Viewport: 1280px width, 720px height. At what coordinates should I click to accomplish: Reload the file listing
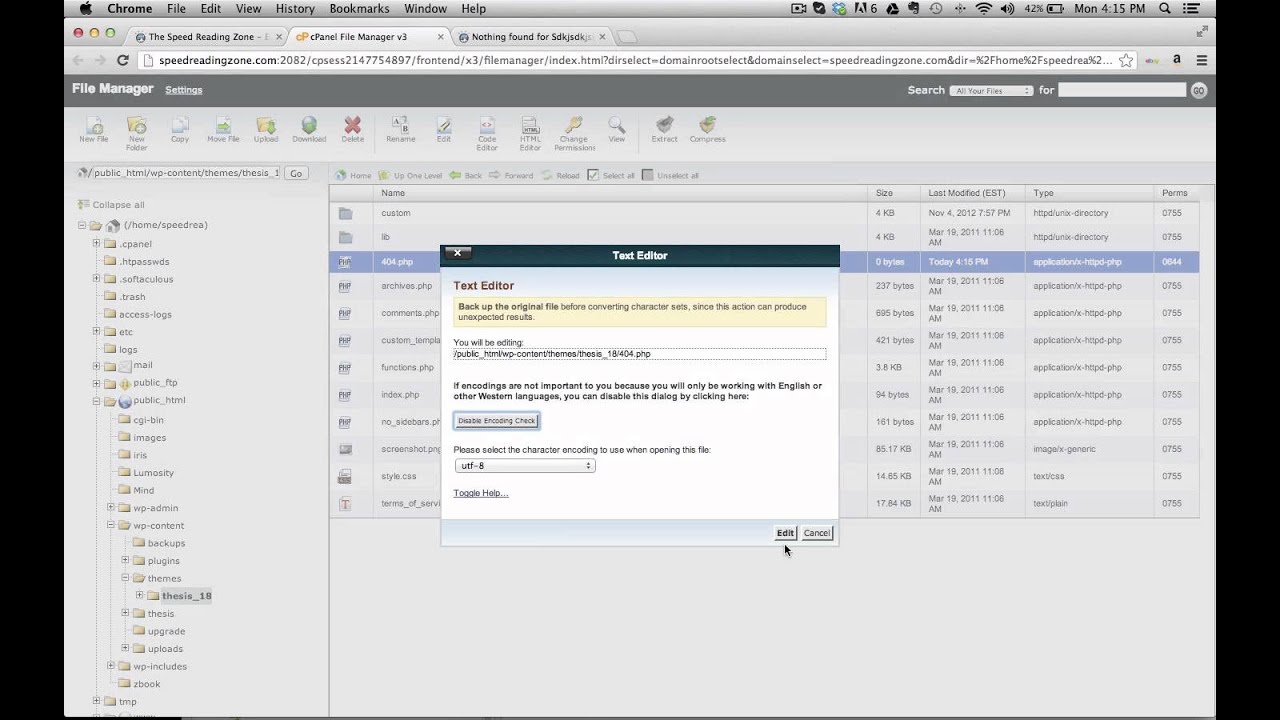click(560, 175)
